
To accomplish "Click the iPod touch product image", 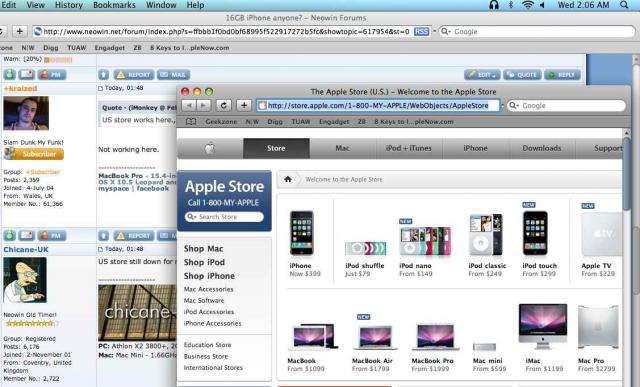I will pyautogui.click(x=535, y=233).
